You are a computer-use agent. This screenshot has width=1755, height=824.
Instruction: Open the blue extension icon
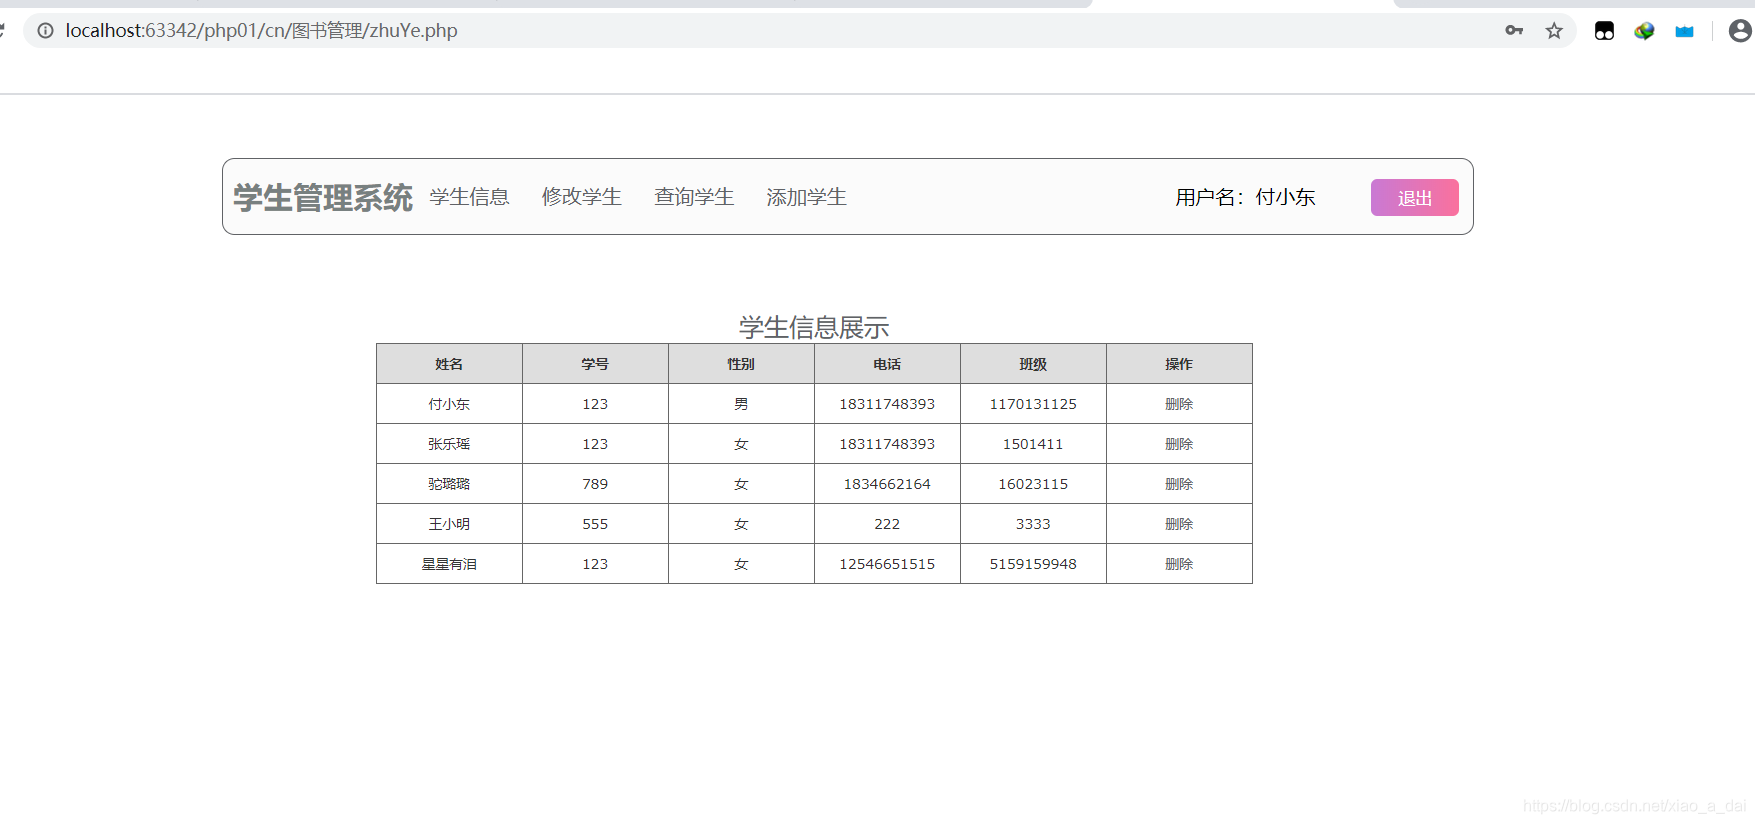[x=1685, y=31]
